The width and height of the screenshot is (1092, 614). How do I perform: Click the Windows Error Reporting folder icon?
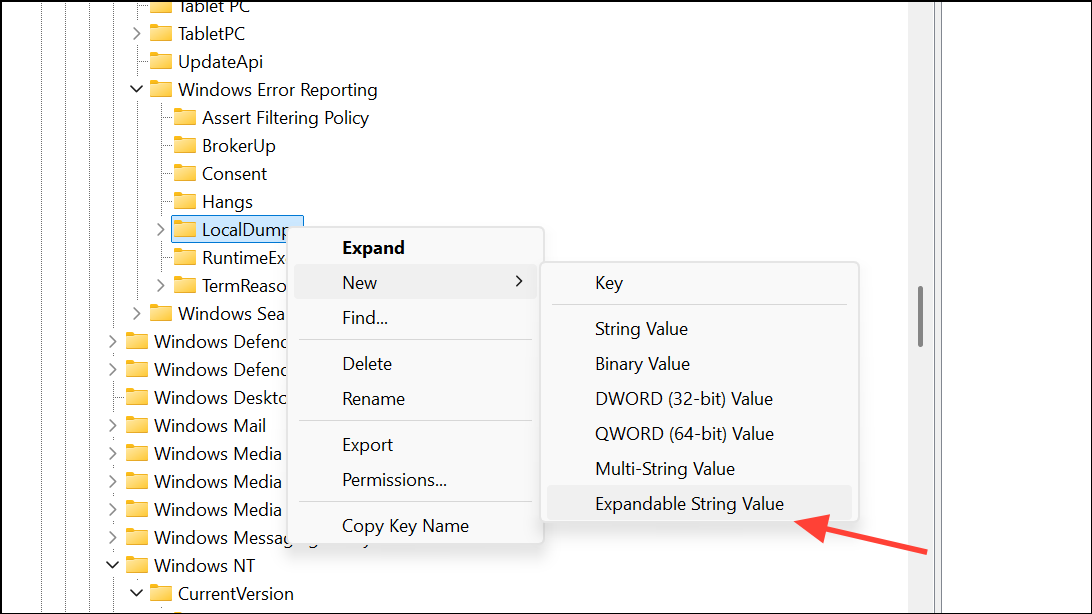(162, 89)
